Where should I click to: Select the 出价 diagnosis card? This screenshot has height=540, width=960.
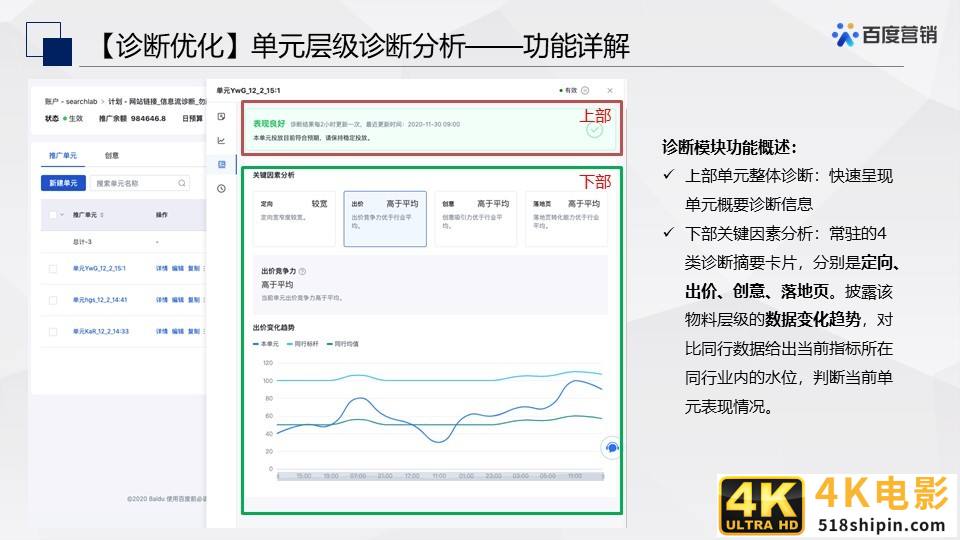point(385,219)
